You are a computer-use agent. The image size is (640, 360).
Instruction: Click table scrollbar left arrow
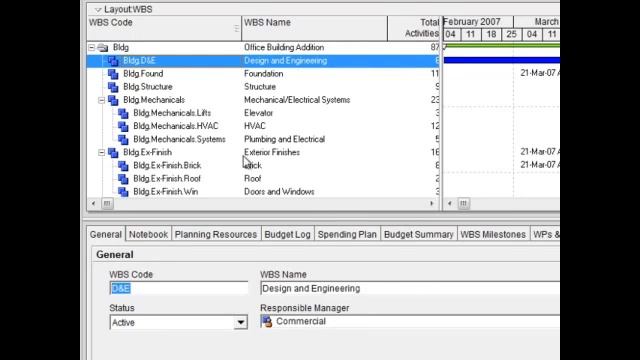pos(93,203)
